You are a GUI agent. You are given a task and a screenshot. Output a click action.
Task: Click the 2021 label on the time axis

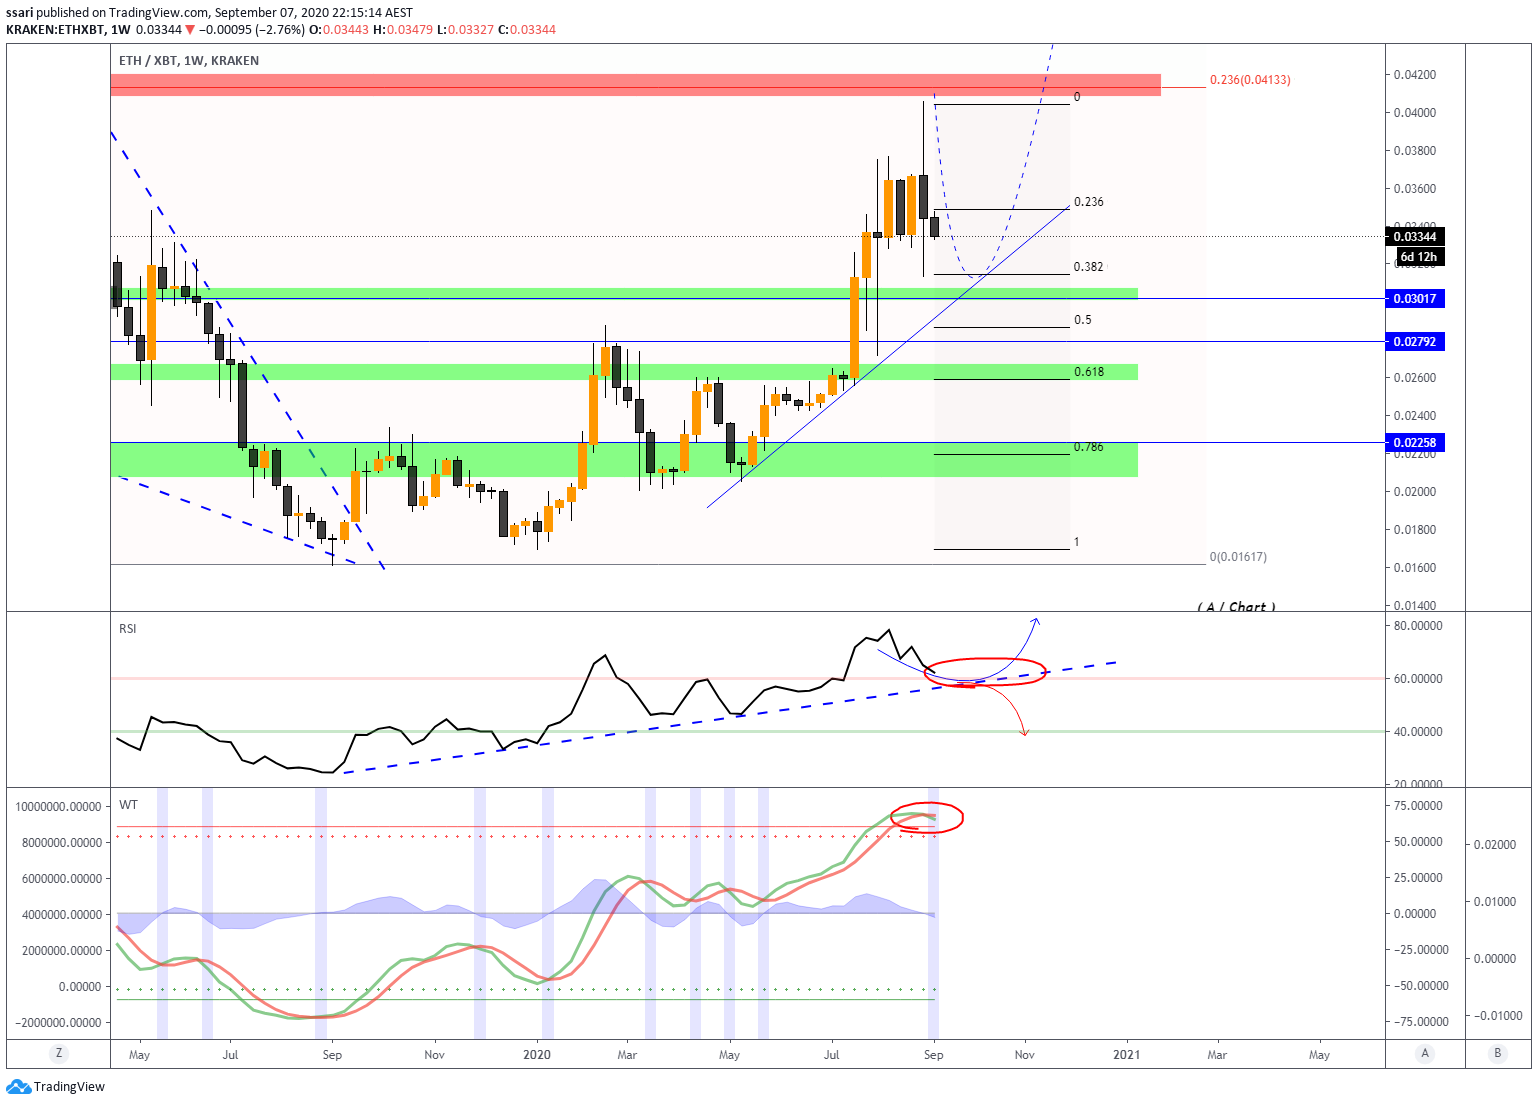click(1127, 1055)
